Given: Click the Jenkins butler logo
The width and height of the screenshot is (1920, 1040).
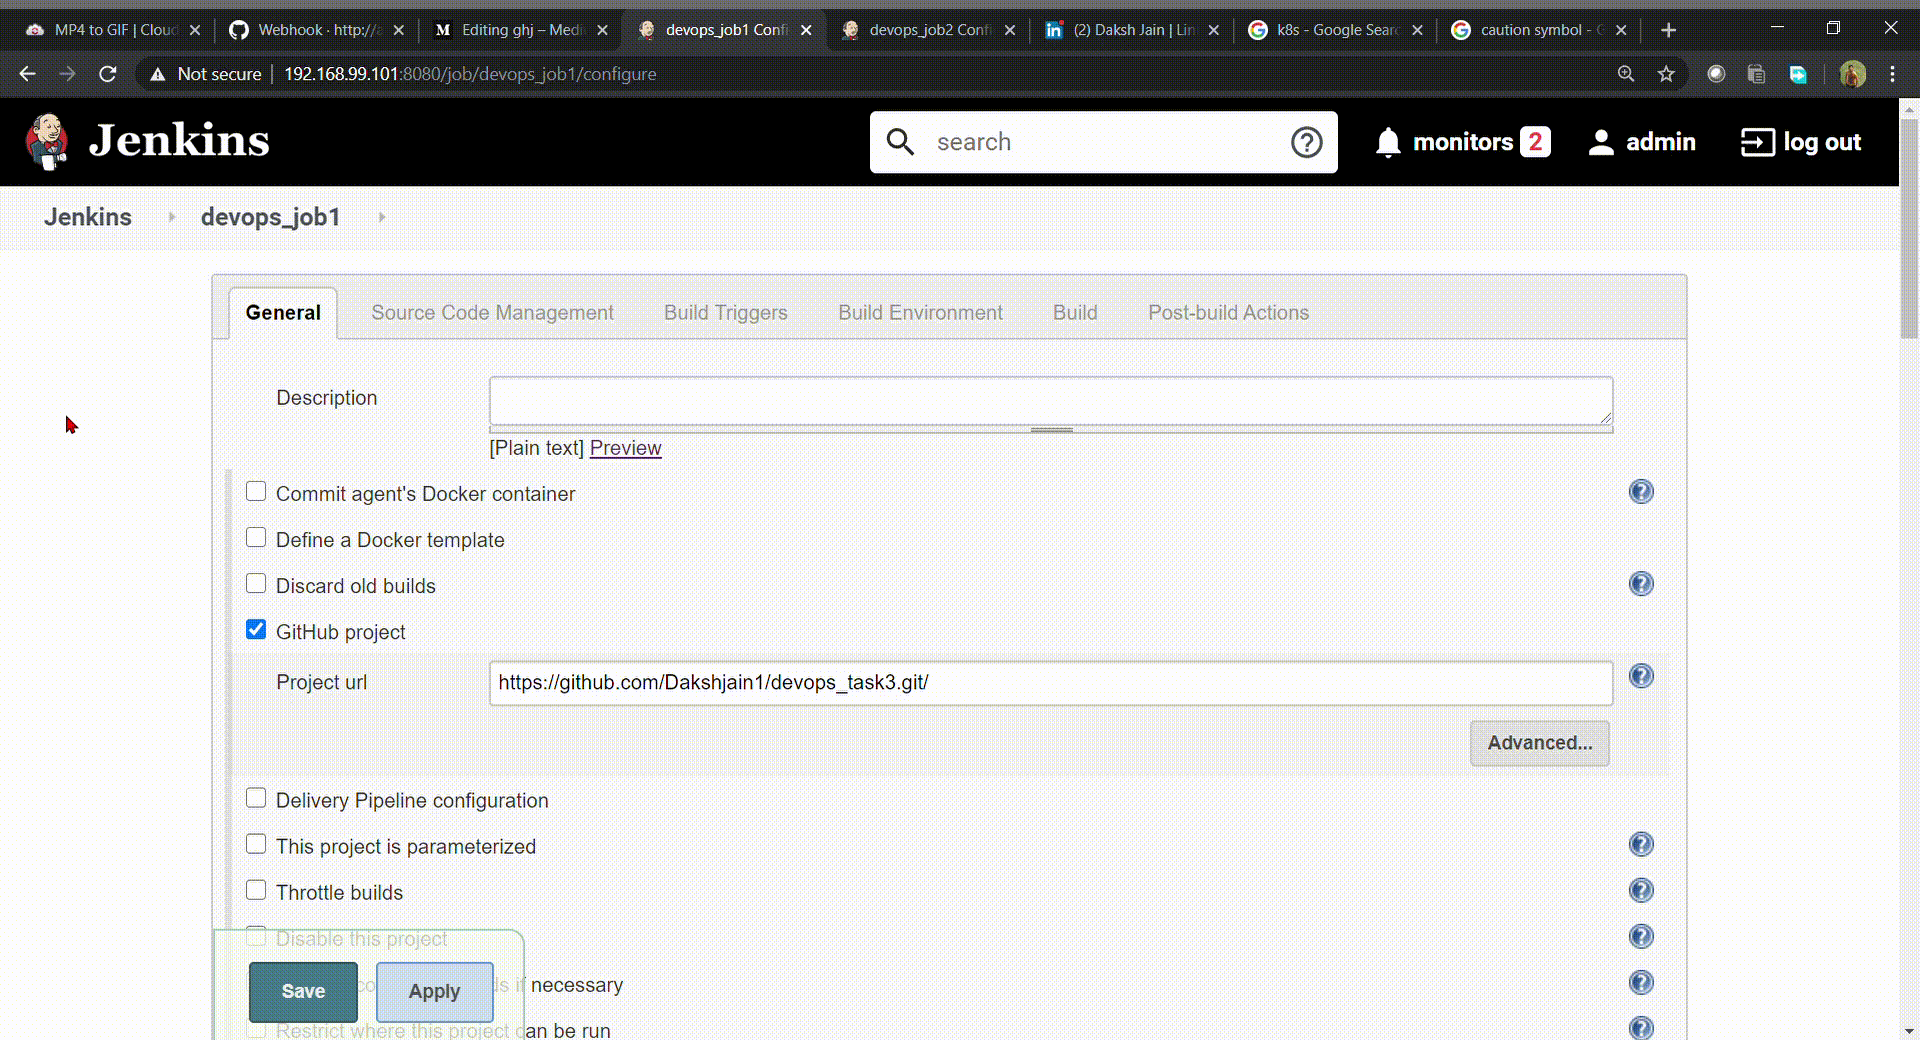Looking at the screenshot, I should tap(47, 141).
